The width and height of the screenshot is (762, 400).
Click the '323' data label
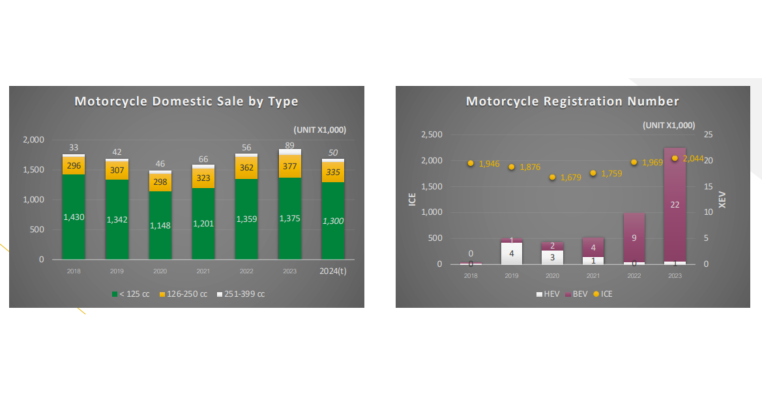coord(203,178)
